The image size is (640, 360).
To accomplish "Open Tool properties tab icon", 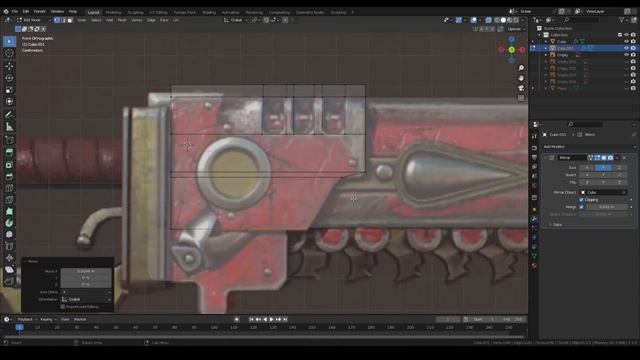I will click(x=534, y=137).
